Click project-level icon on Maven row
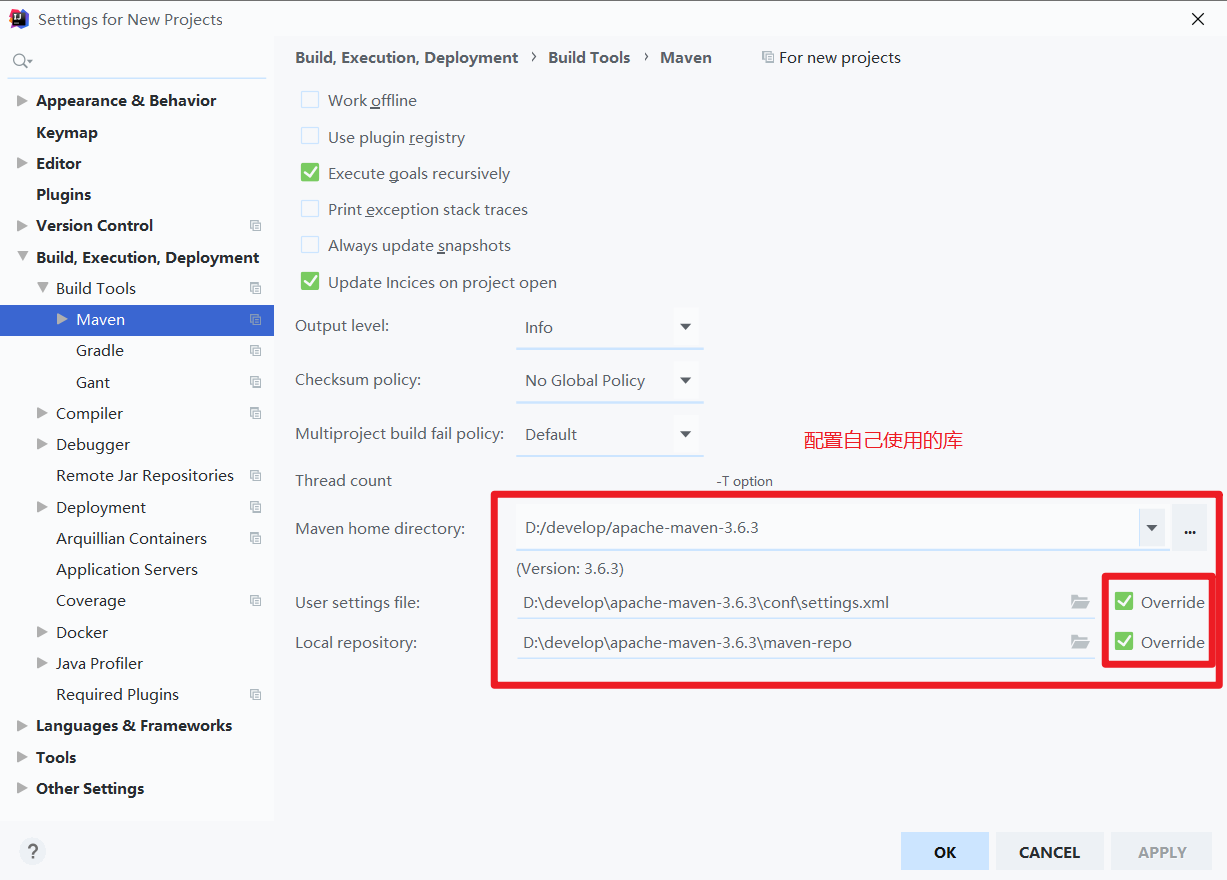Image resolution: width=1227 pixels, height=880 pixels. pos(255,320)
